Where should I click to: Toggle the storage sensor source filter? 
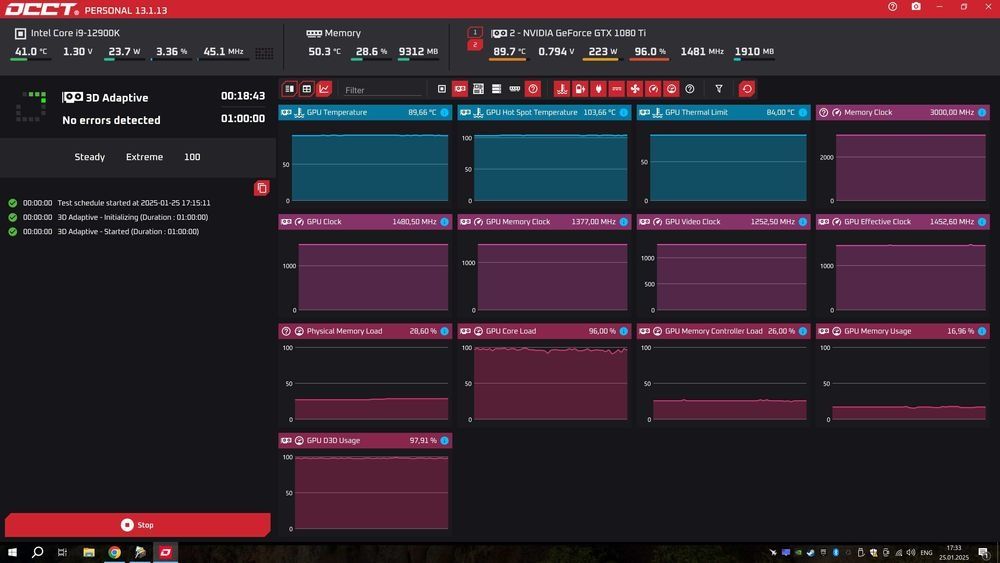click(496, 89)
